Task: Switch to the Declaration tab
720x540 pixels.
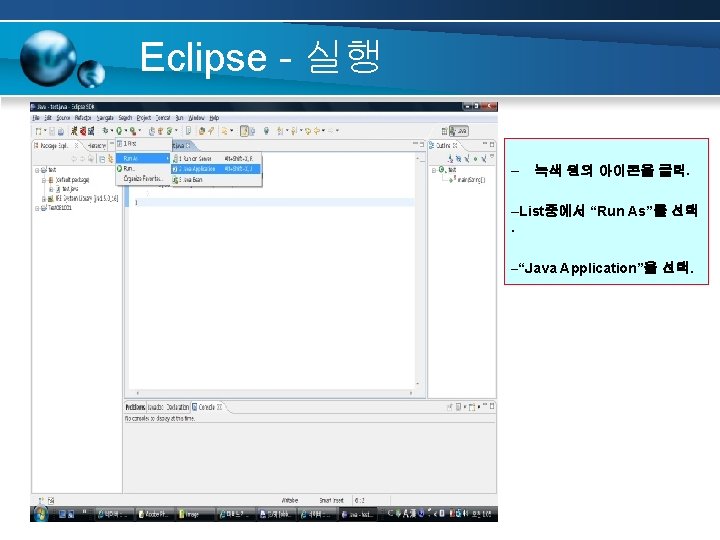Action: click(177, 407)
